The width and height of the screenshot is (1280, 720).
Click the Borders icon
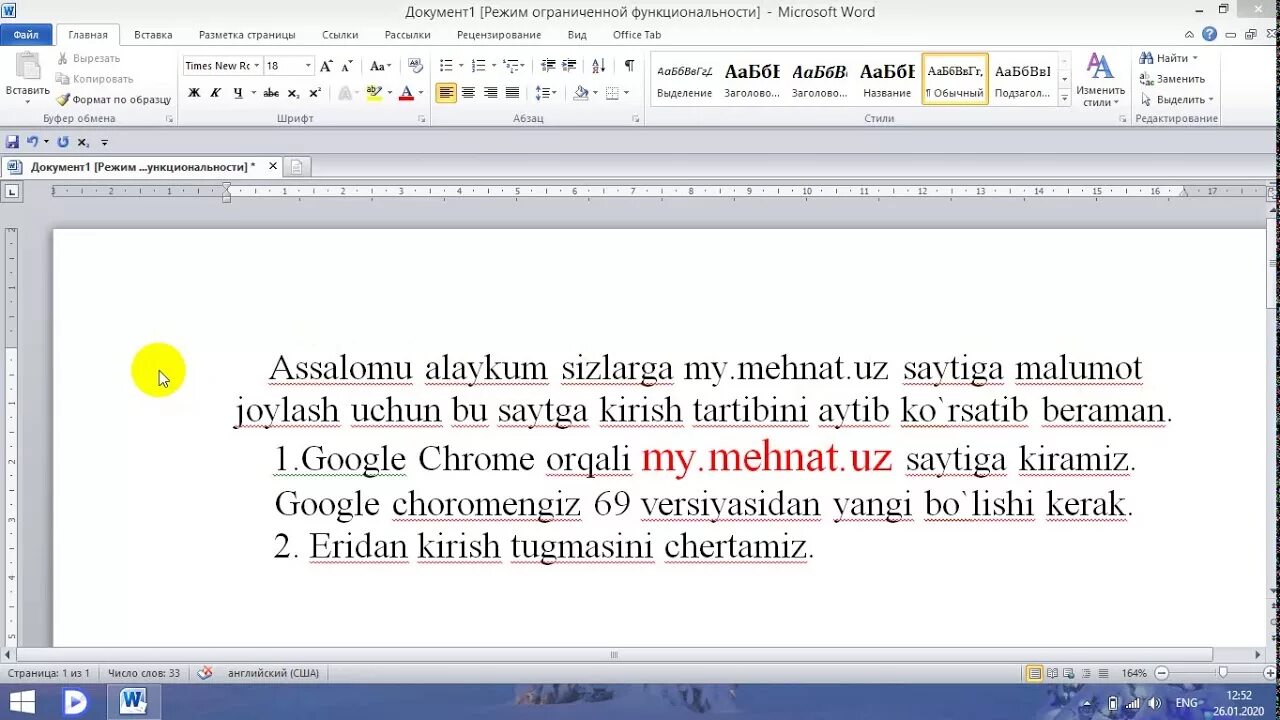[612, 93]
